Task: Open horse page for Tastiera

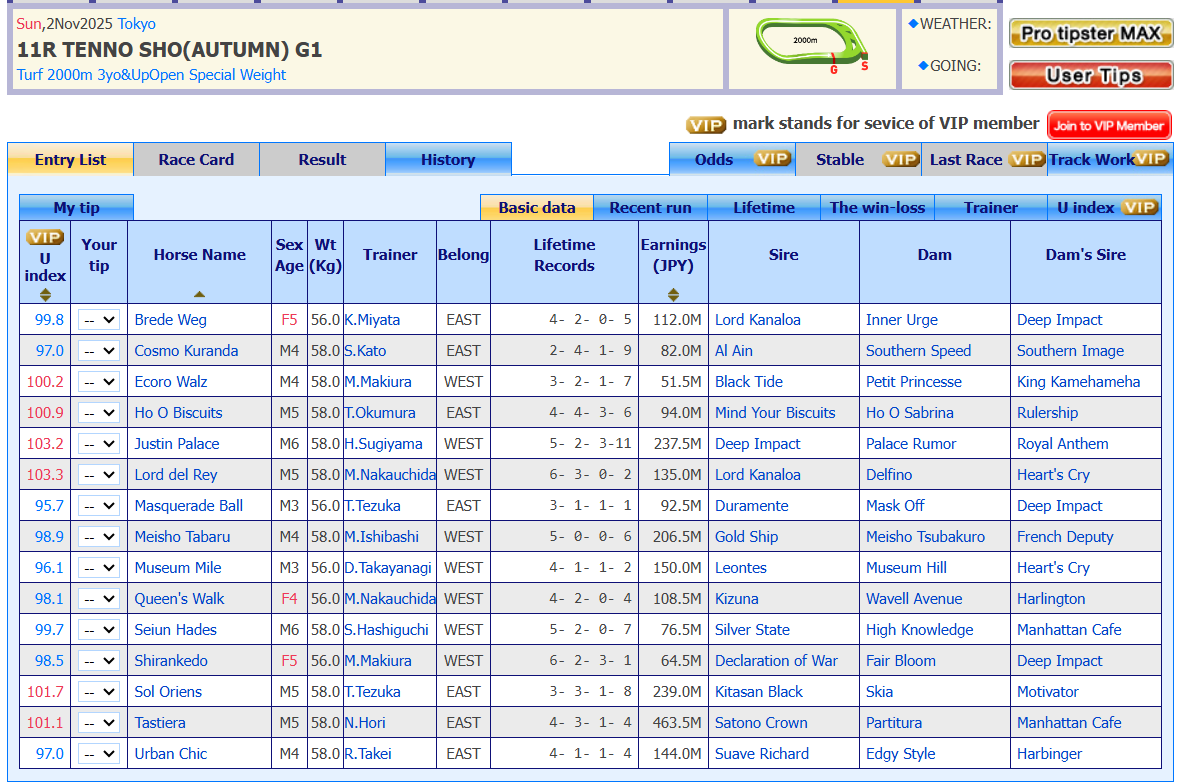Action: pyautogui.click(x=160, y=722)
